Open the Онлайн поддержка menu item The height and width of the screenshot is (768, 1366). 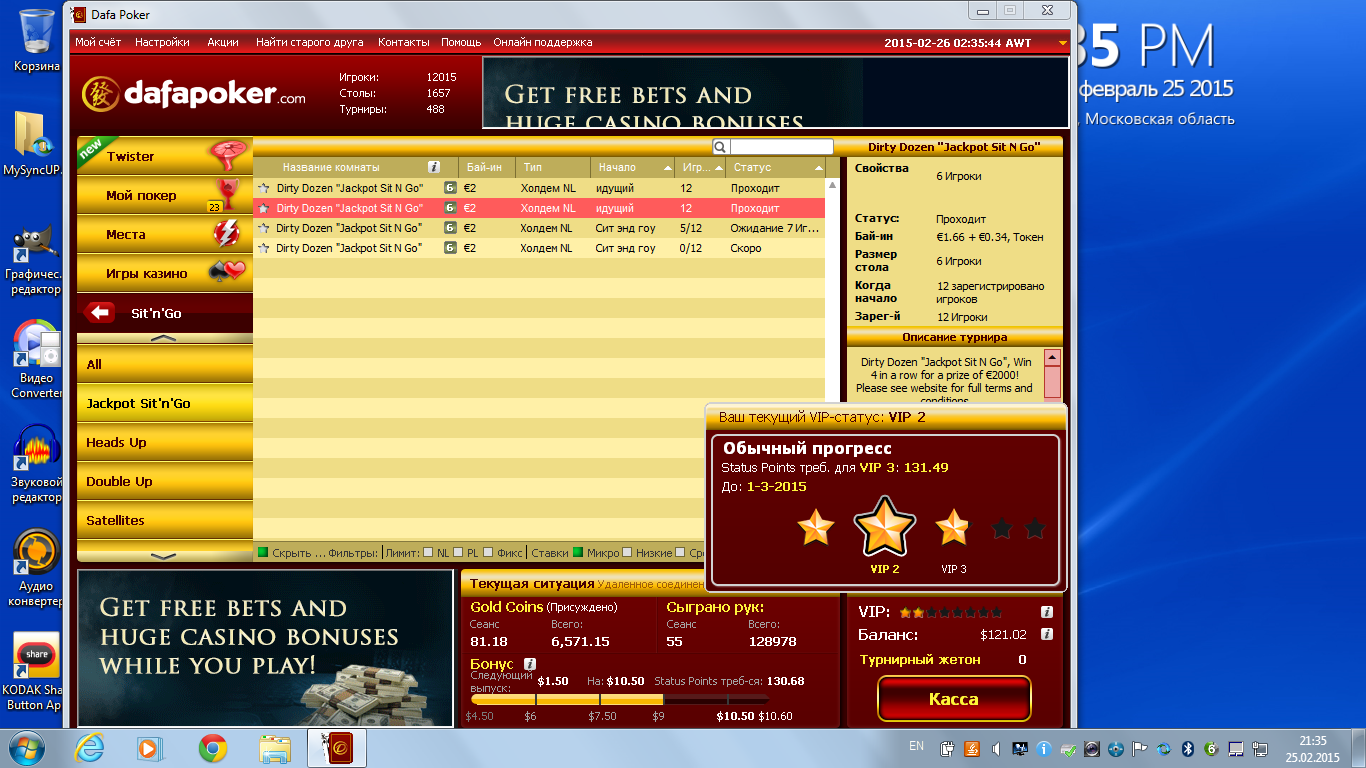543,42
